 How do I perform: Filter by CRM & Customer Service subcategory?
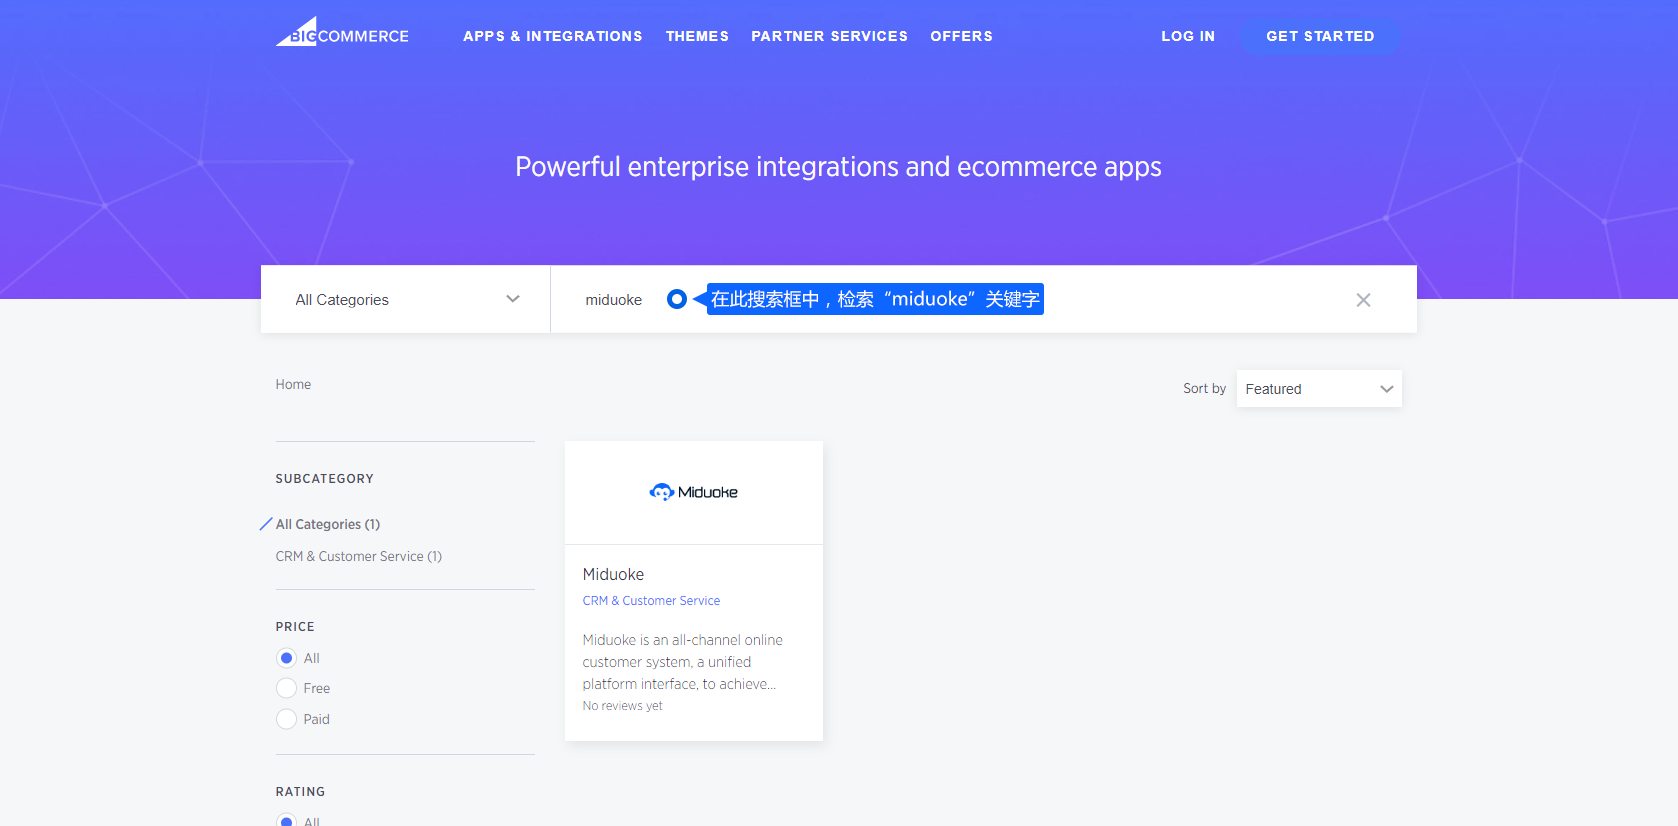[358, 556]
